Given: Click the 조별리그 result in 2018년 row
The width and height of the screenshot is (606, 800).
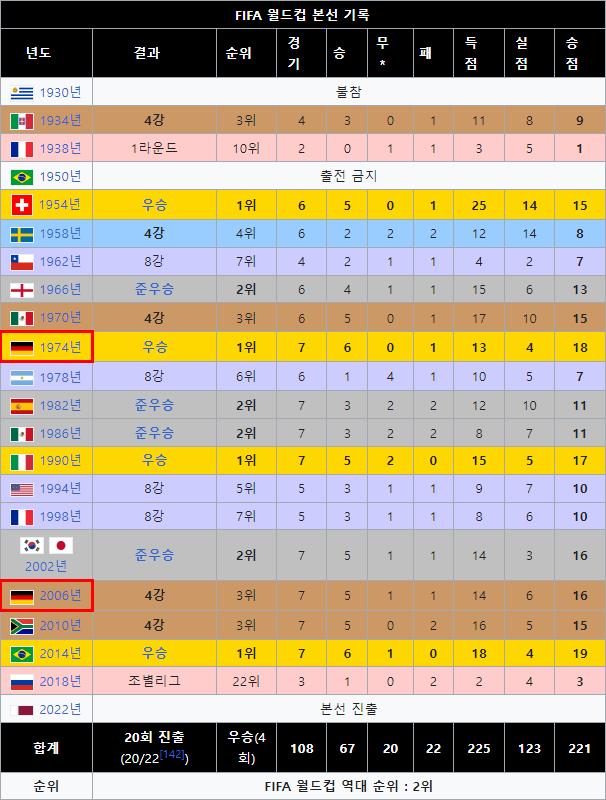Looking at the screenshot, I should (155, 681).
